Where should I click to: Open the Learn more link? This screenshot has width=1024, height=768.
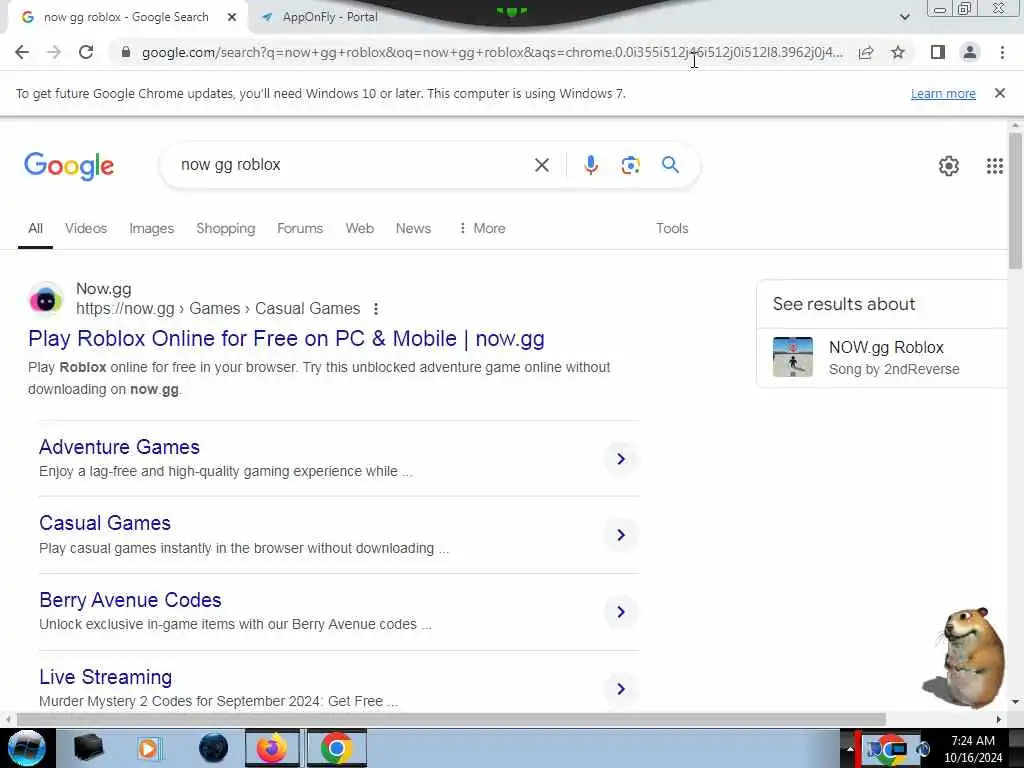click(943, 93)
